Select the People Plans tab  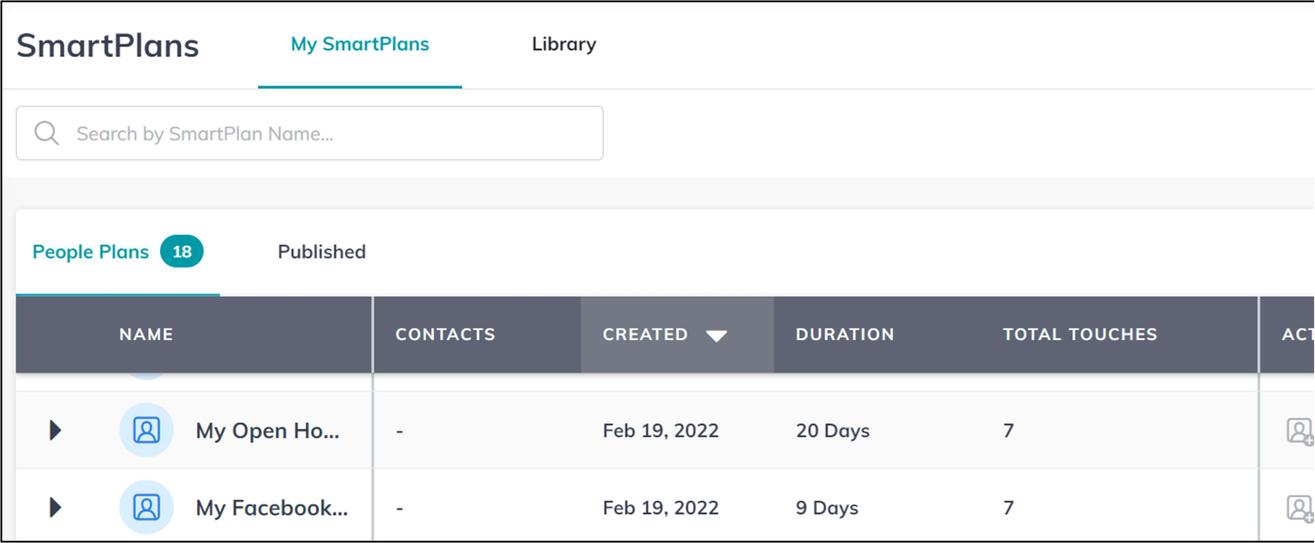(90, 252)
